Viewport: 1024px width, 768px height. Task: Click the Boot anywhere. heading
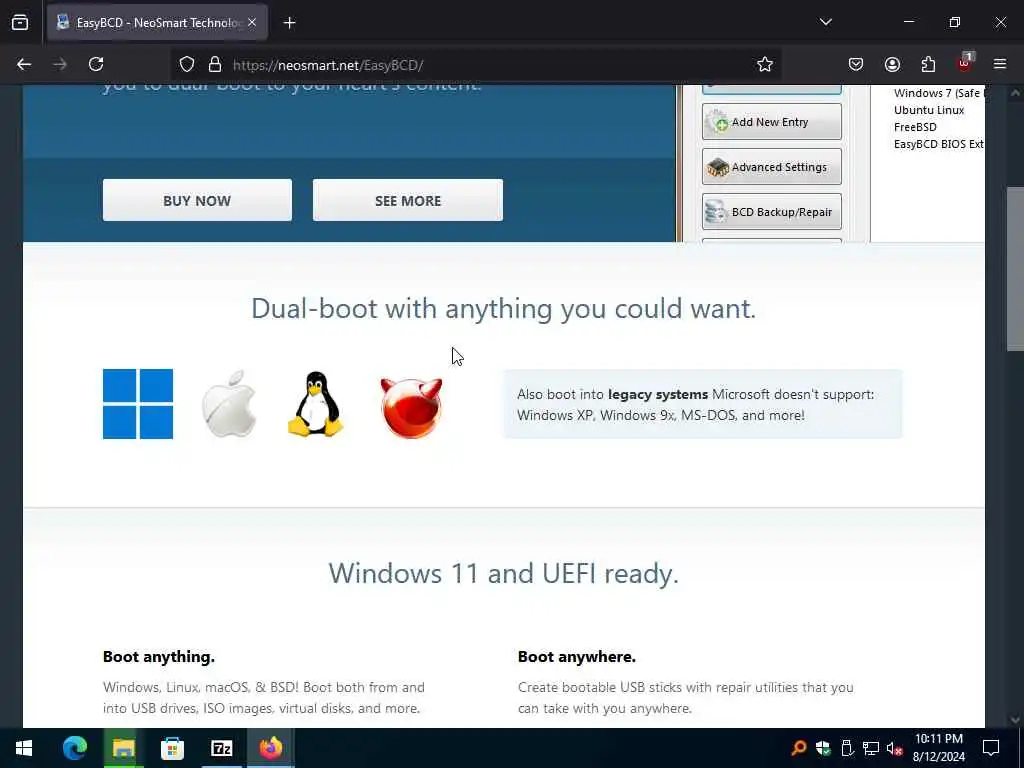577,657
